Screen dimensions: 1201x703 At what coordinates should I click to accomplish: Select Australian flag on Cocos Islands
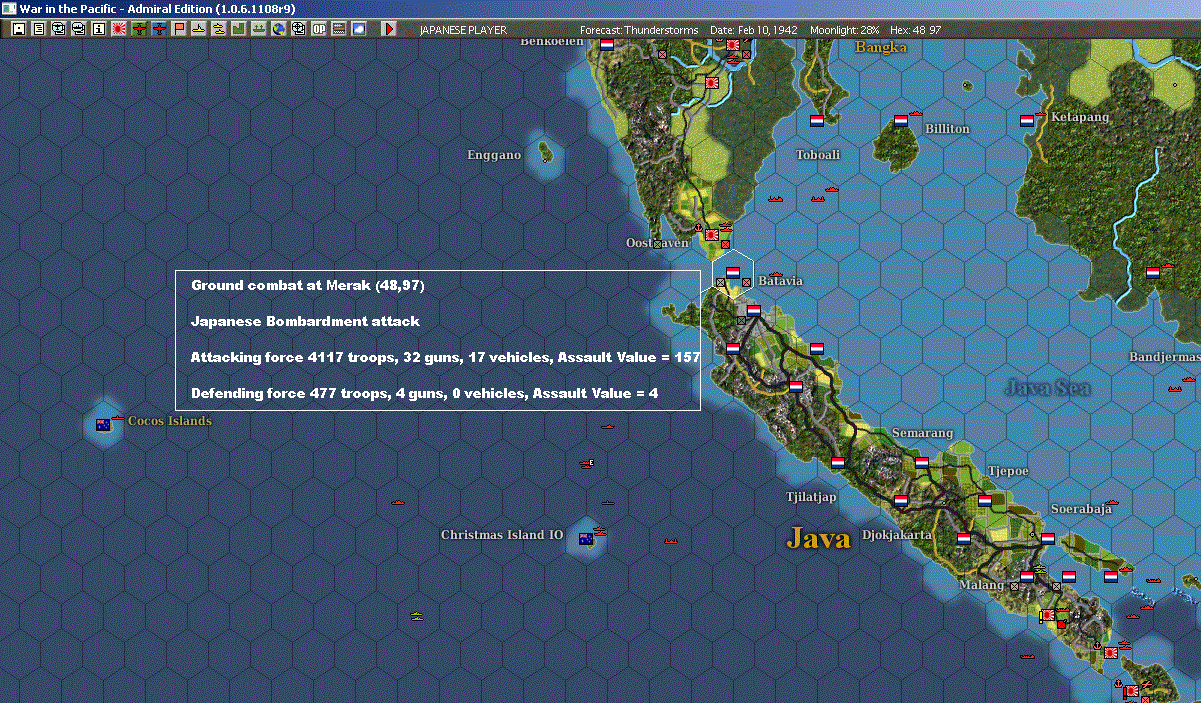tap(102, 425)
